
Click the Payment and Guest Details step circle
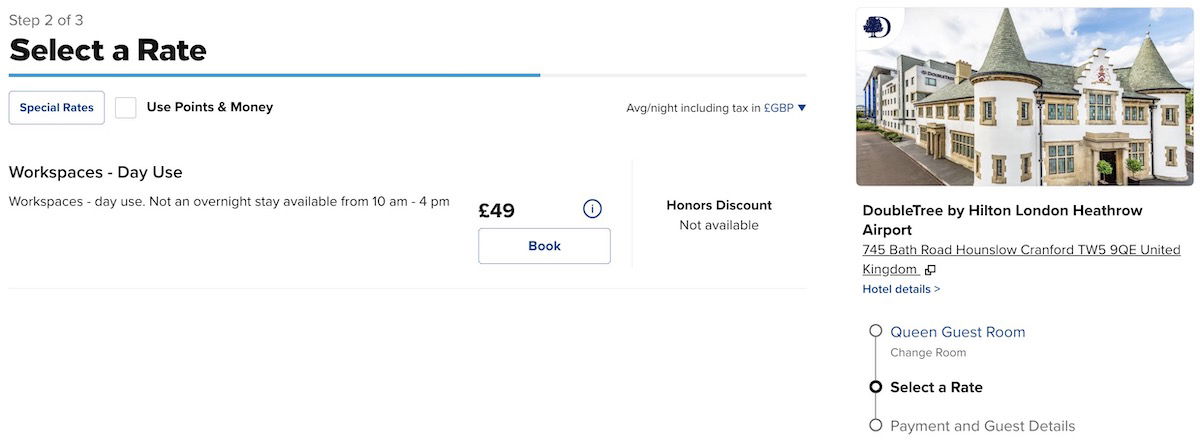876,425
